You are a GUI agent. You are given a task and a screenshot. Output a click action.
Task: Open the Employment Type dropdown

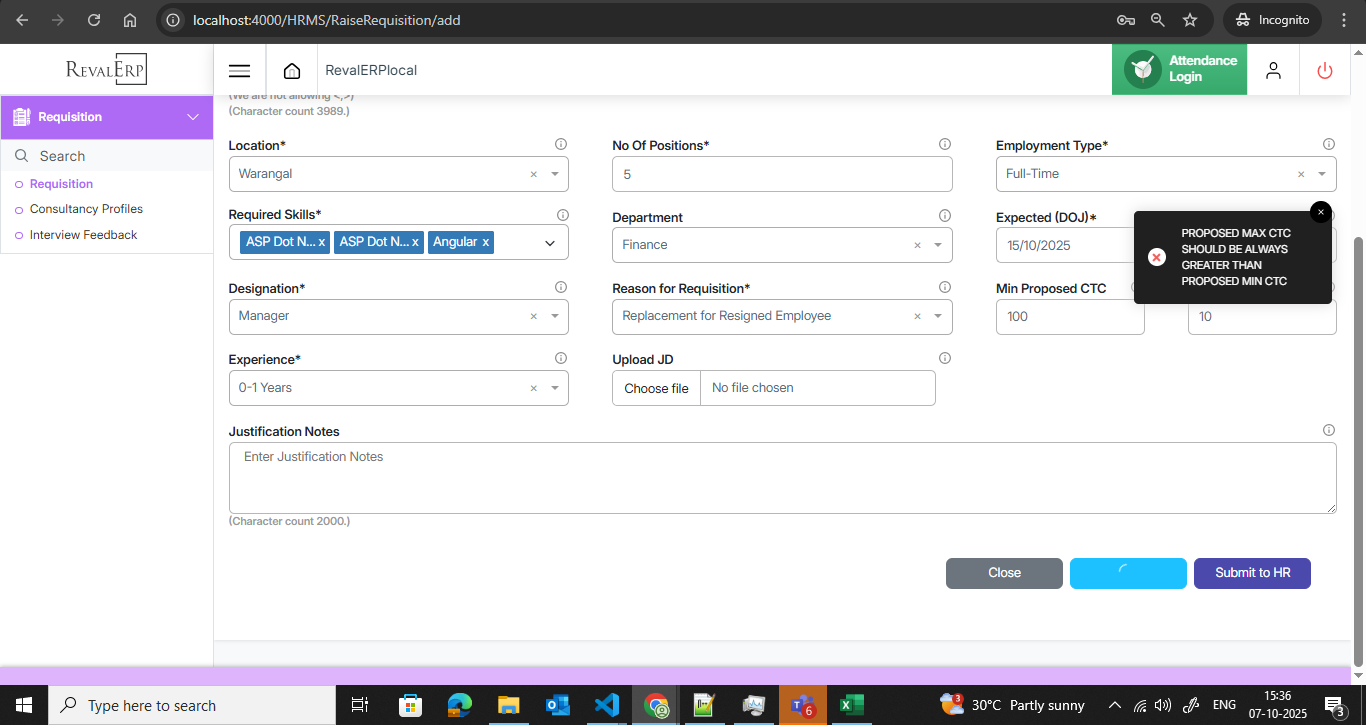(x=1322, y=174)
